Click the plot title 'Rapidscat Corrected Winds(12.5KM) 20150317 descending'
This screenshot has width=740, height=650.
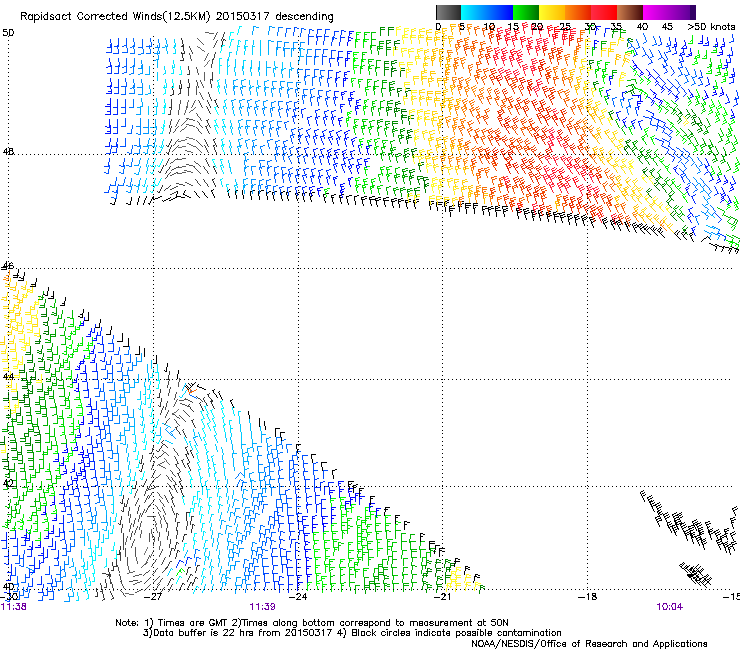[x=177, y=17]
